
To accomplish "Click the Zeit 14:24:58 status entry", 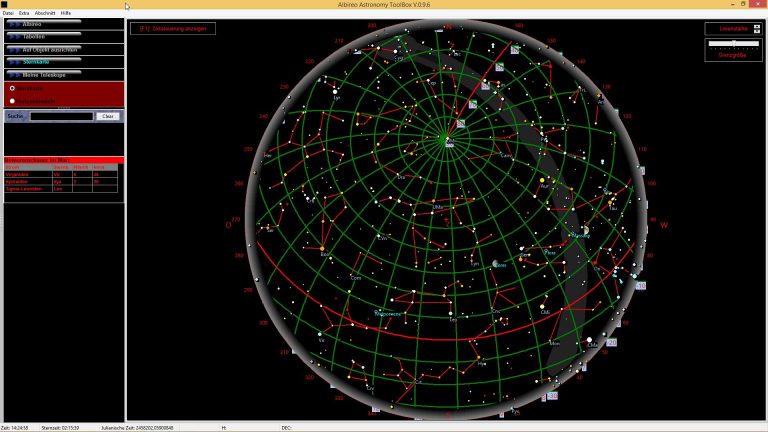I will [15, 428].
